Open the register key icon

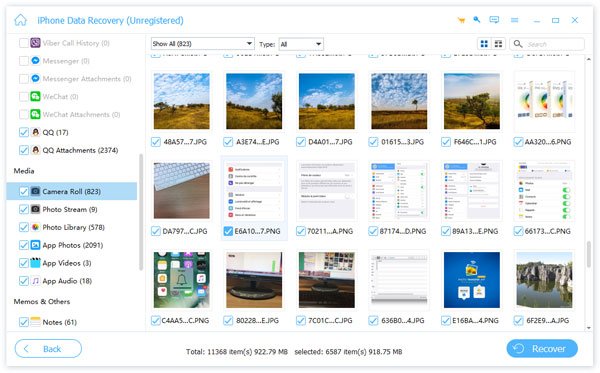[x=477, y=20]
